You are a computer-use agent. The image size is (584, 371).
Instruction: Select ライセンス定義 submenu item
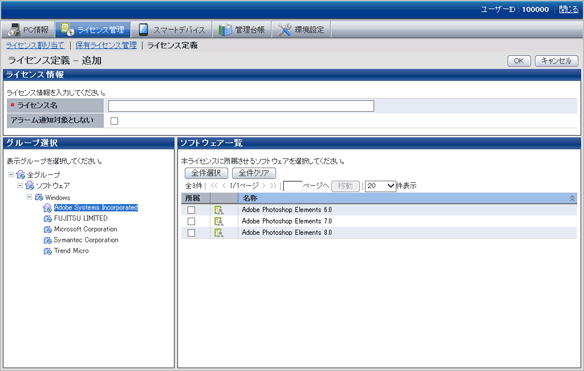click(172, 45)
